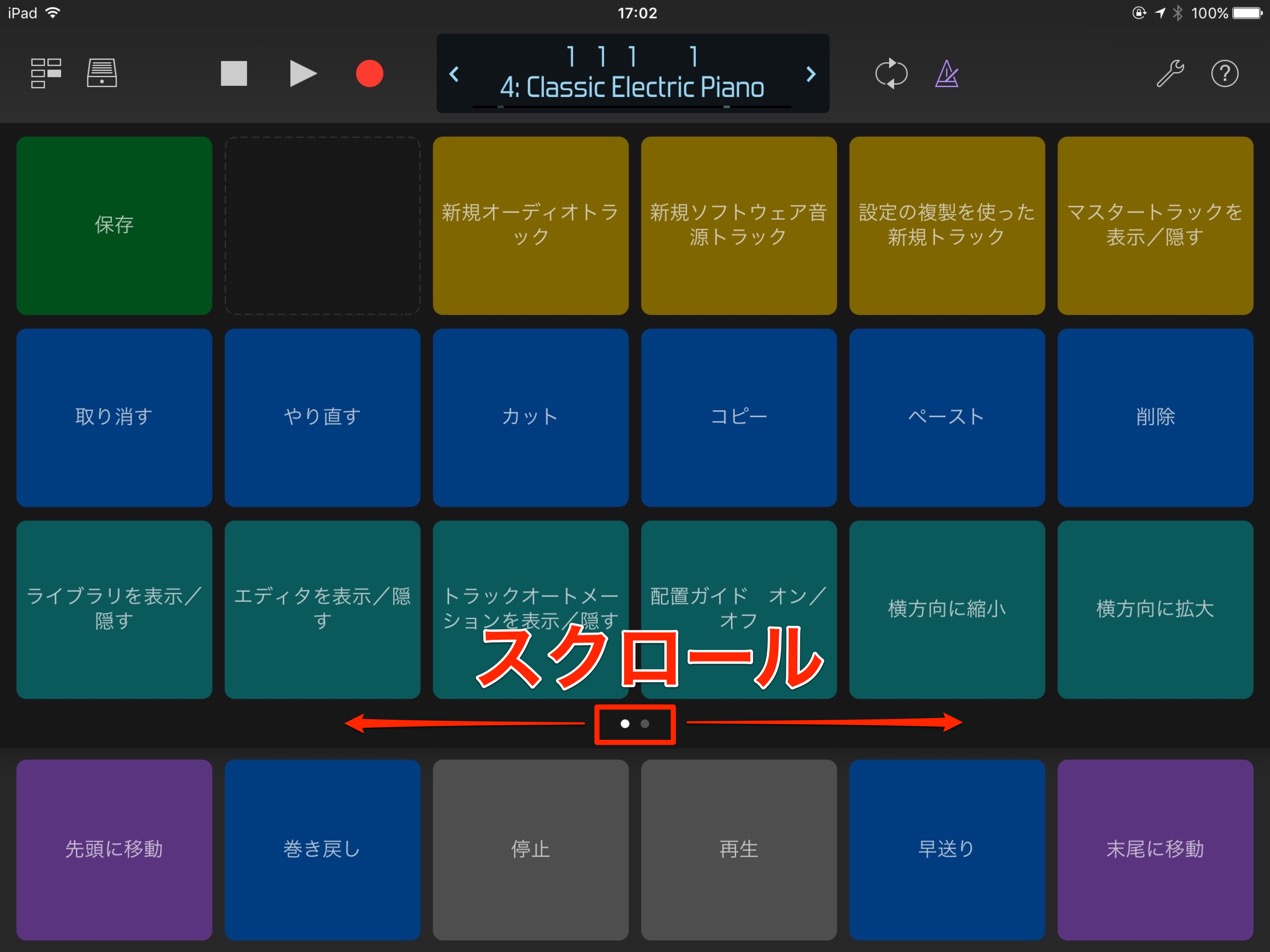Tap 新規ソフトウェア音源トラック key command
1270x952 pixels.
point(739,225)
